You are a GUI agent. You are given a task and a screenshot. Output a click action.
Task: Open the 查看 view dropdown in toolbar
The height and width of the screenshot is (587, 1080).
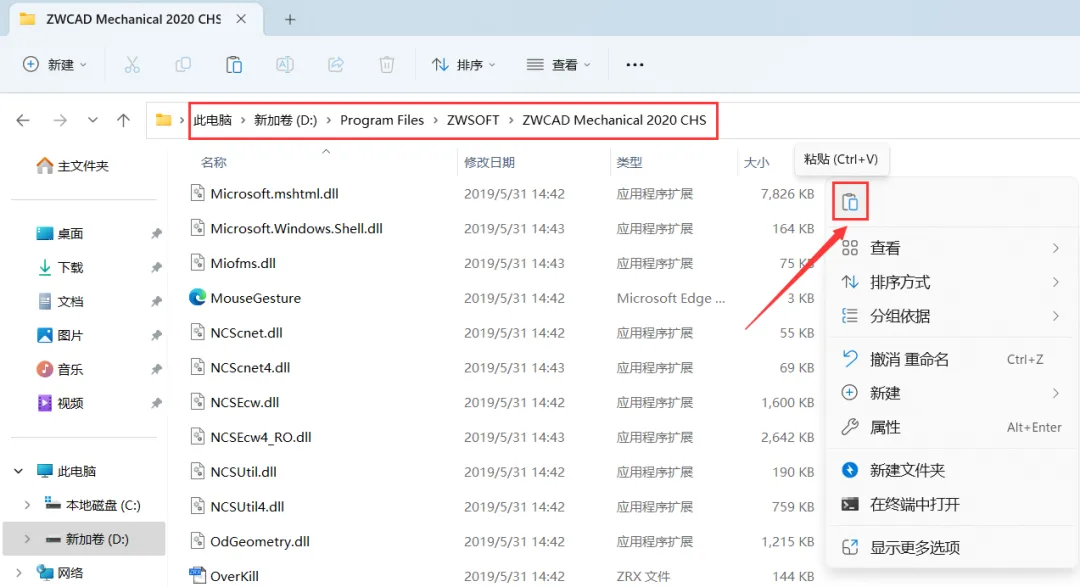click(x=559, y=65)
